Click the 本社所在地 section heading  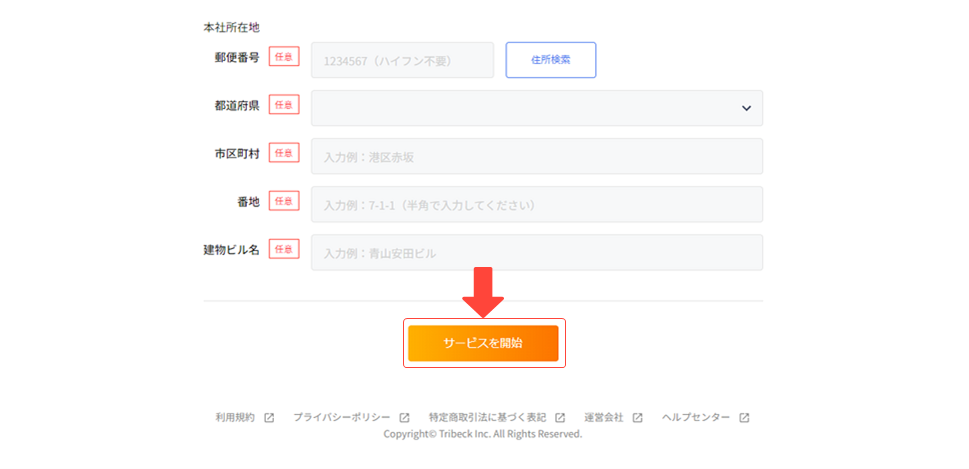point(232,28)
